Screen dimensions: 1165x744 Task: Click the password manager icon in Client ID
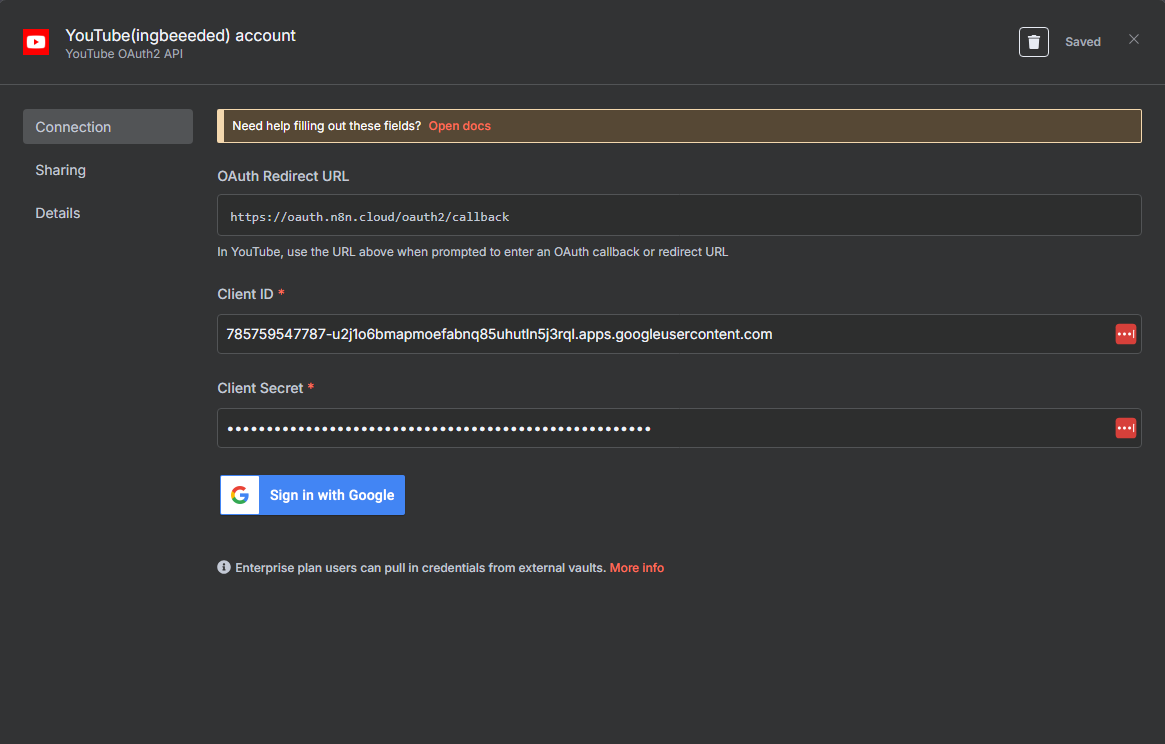[x=1126, y=334]
